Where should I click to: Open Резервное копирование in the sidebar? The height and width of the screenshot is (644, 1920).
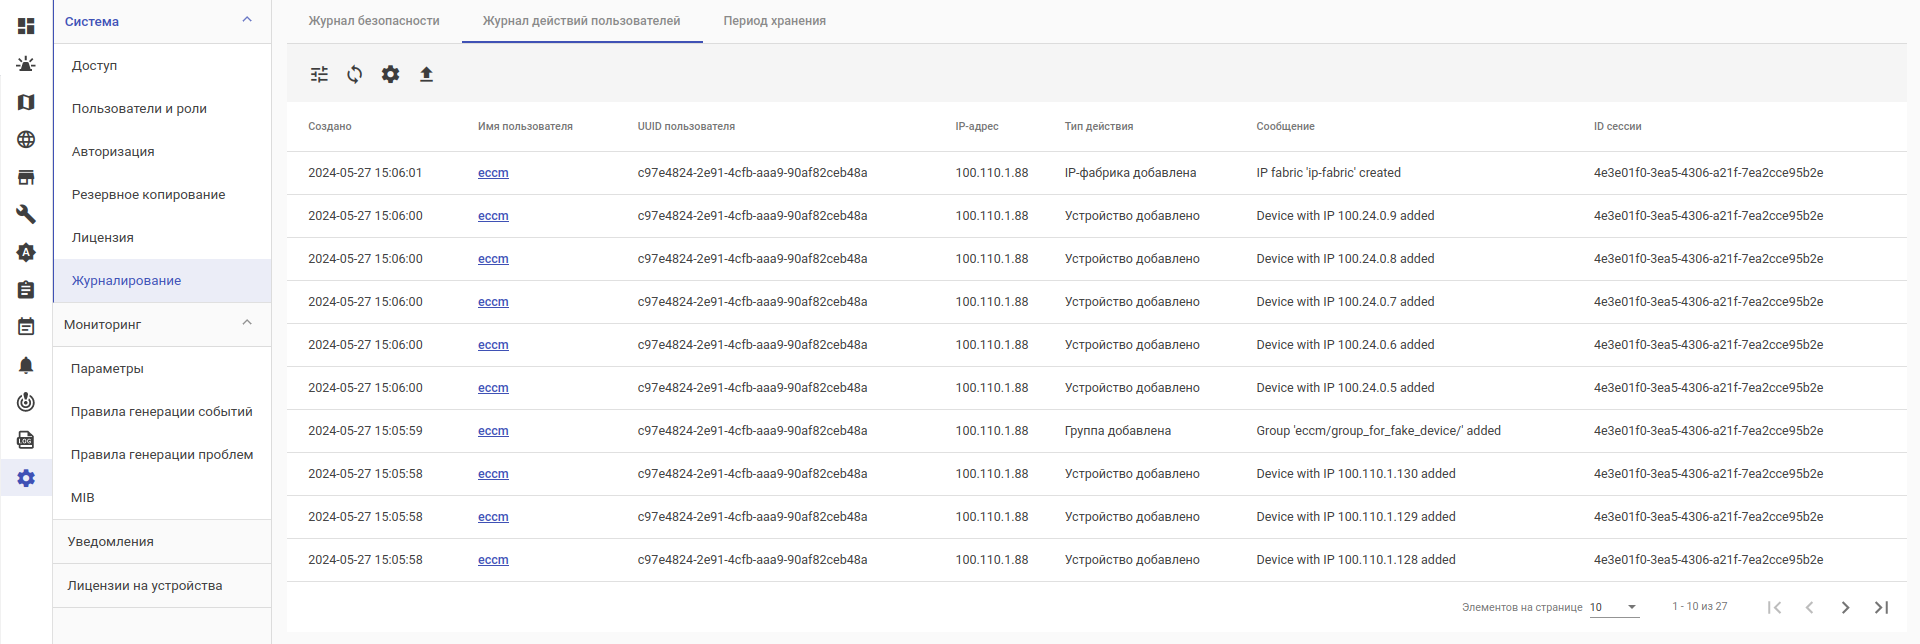click(x=148, y=195)
